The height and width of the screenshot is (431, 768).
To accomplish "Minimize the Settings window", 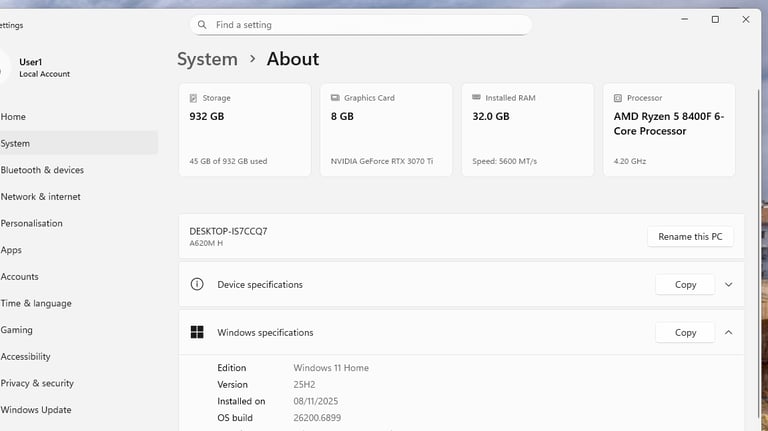I will 685,19.
